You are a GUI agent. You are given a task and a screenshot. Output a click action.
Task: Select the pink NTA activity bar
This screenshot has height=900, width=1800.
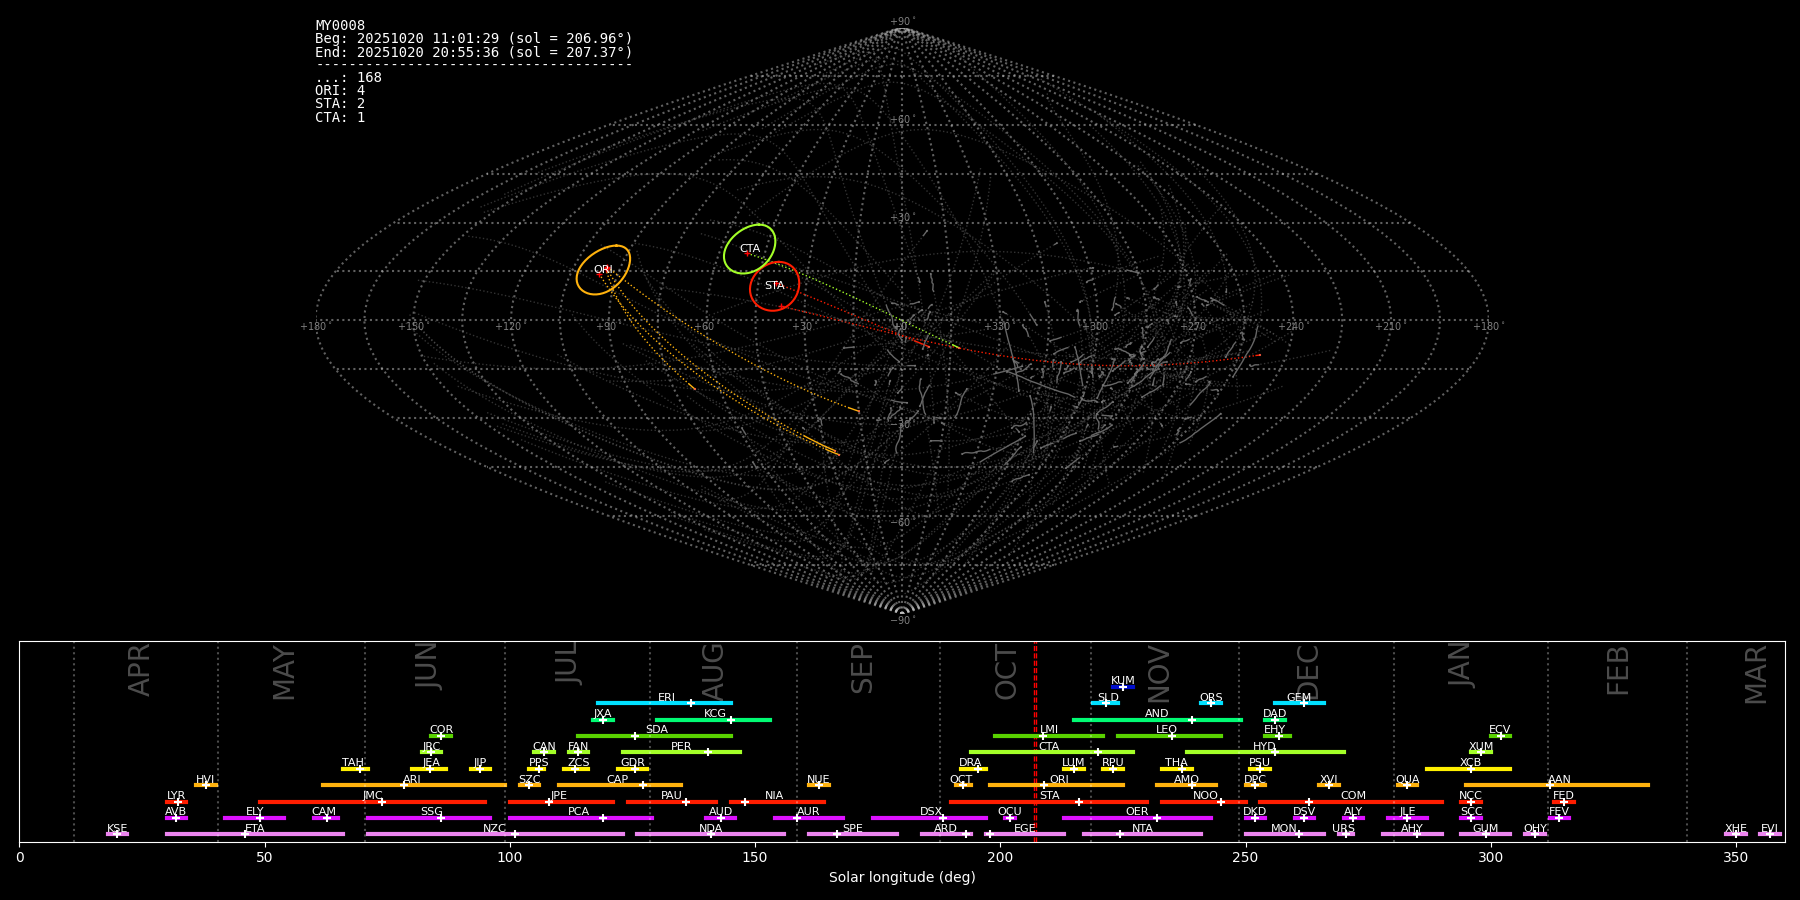1142,834
